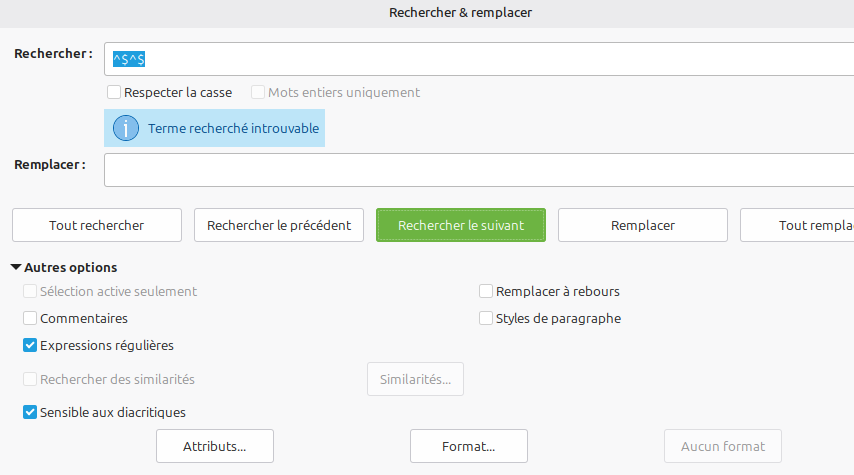Image resolution: width=854 pixels, height=475 pixels.
Task: Open the 'Attributs...' dialog
Action: 215,446
